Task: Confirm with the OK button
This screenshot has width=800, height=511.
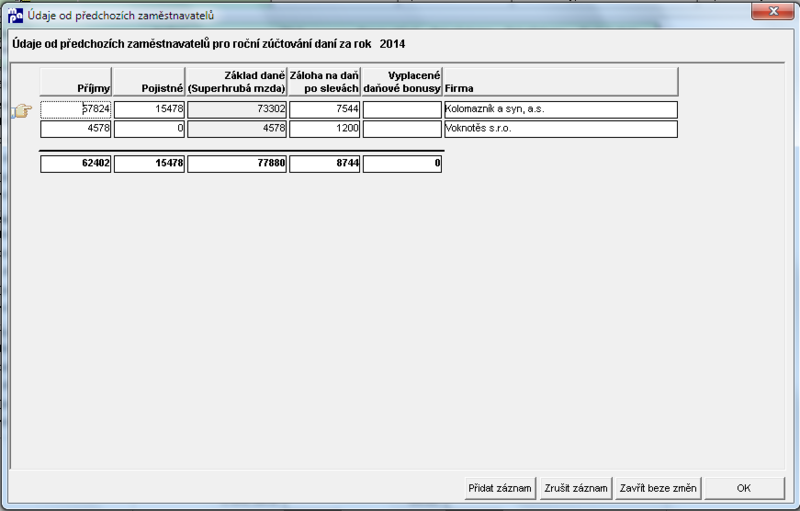Action: click(x=744, y=488)
